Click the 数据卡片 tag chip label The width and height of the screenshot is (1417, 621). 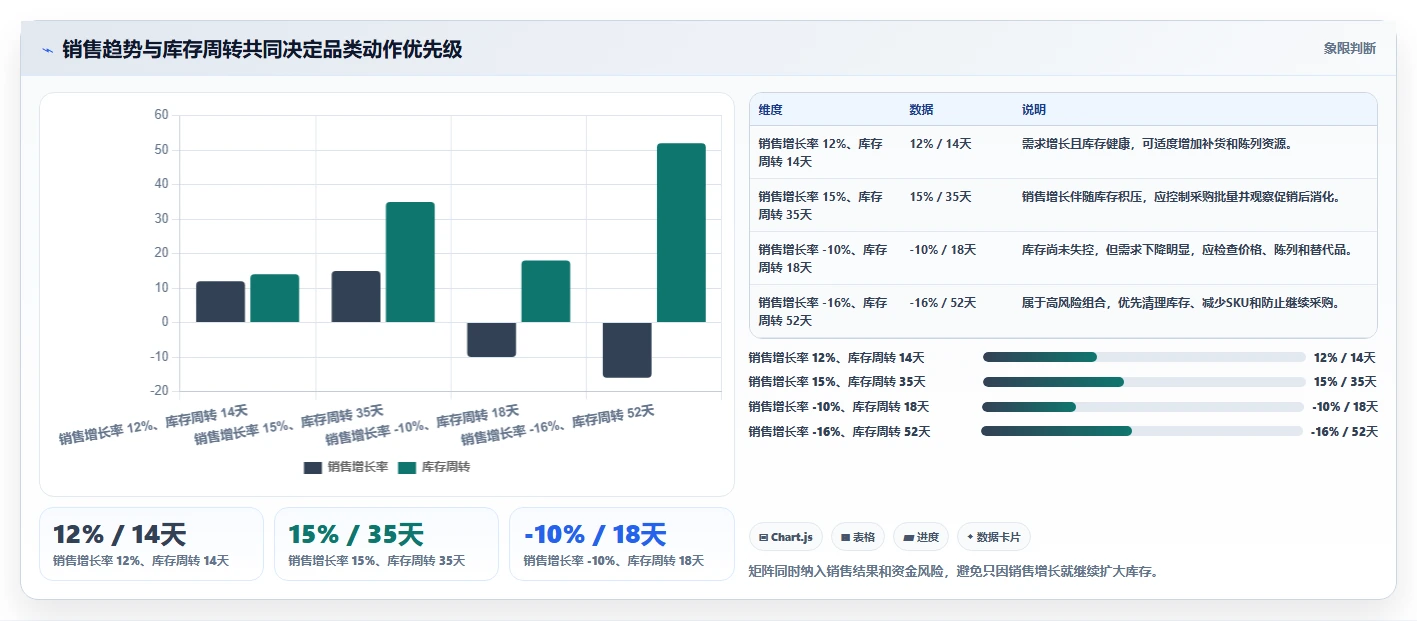(999, 537)
